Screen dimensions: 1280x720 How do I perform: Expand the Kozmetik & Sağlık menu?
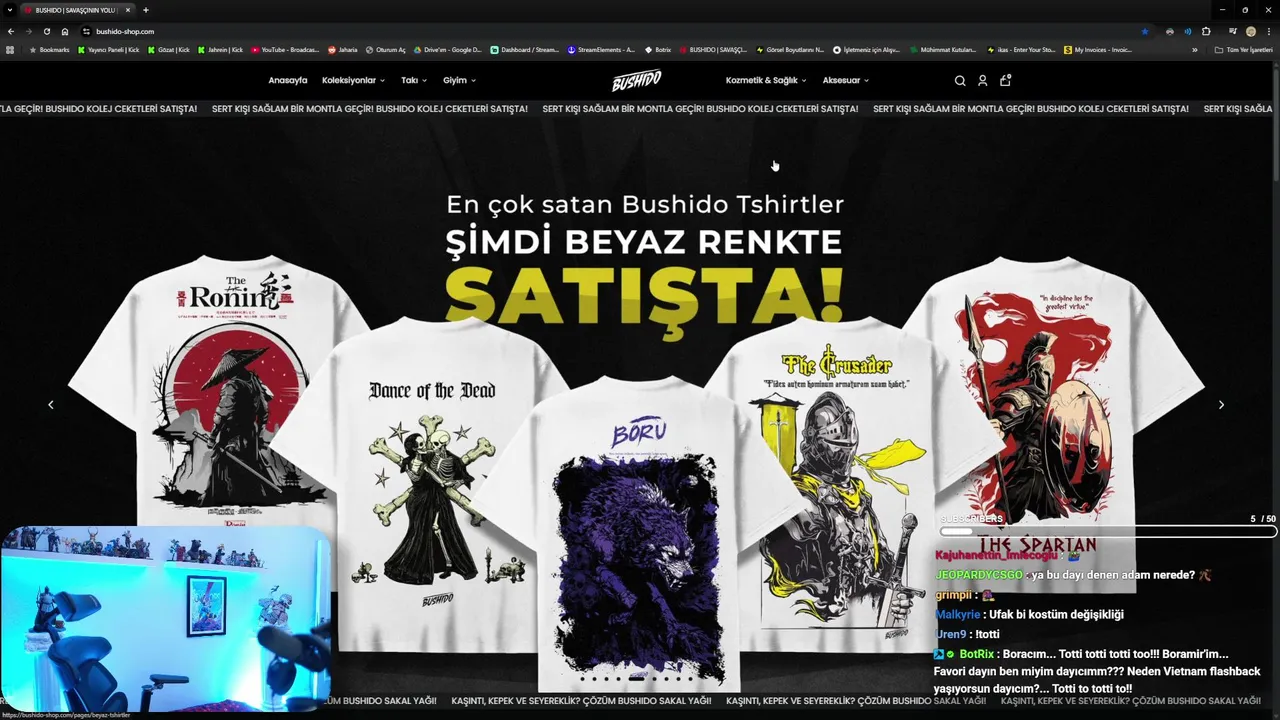tap(766, 81)
